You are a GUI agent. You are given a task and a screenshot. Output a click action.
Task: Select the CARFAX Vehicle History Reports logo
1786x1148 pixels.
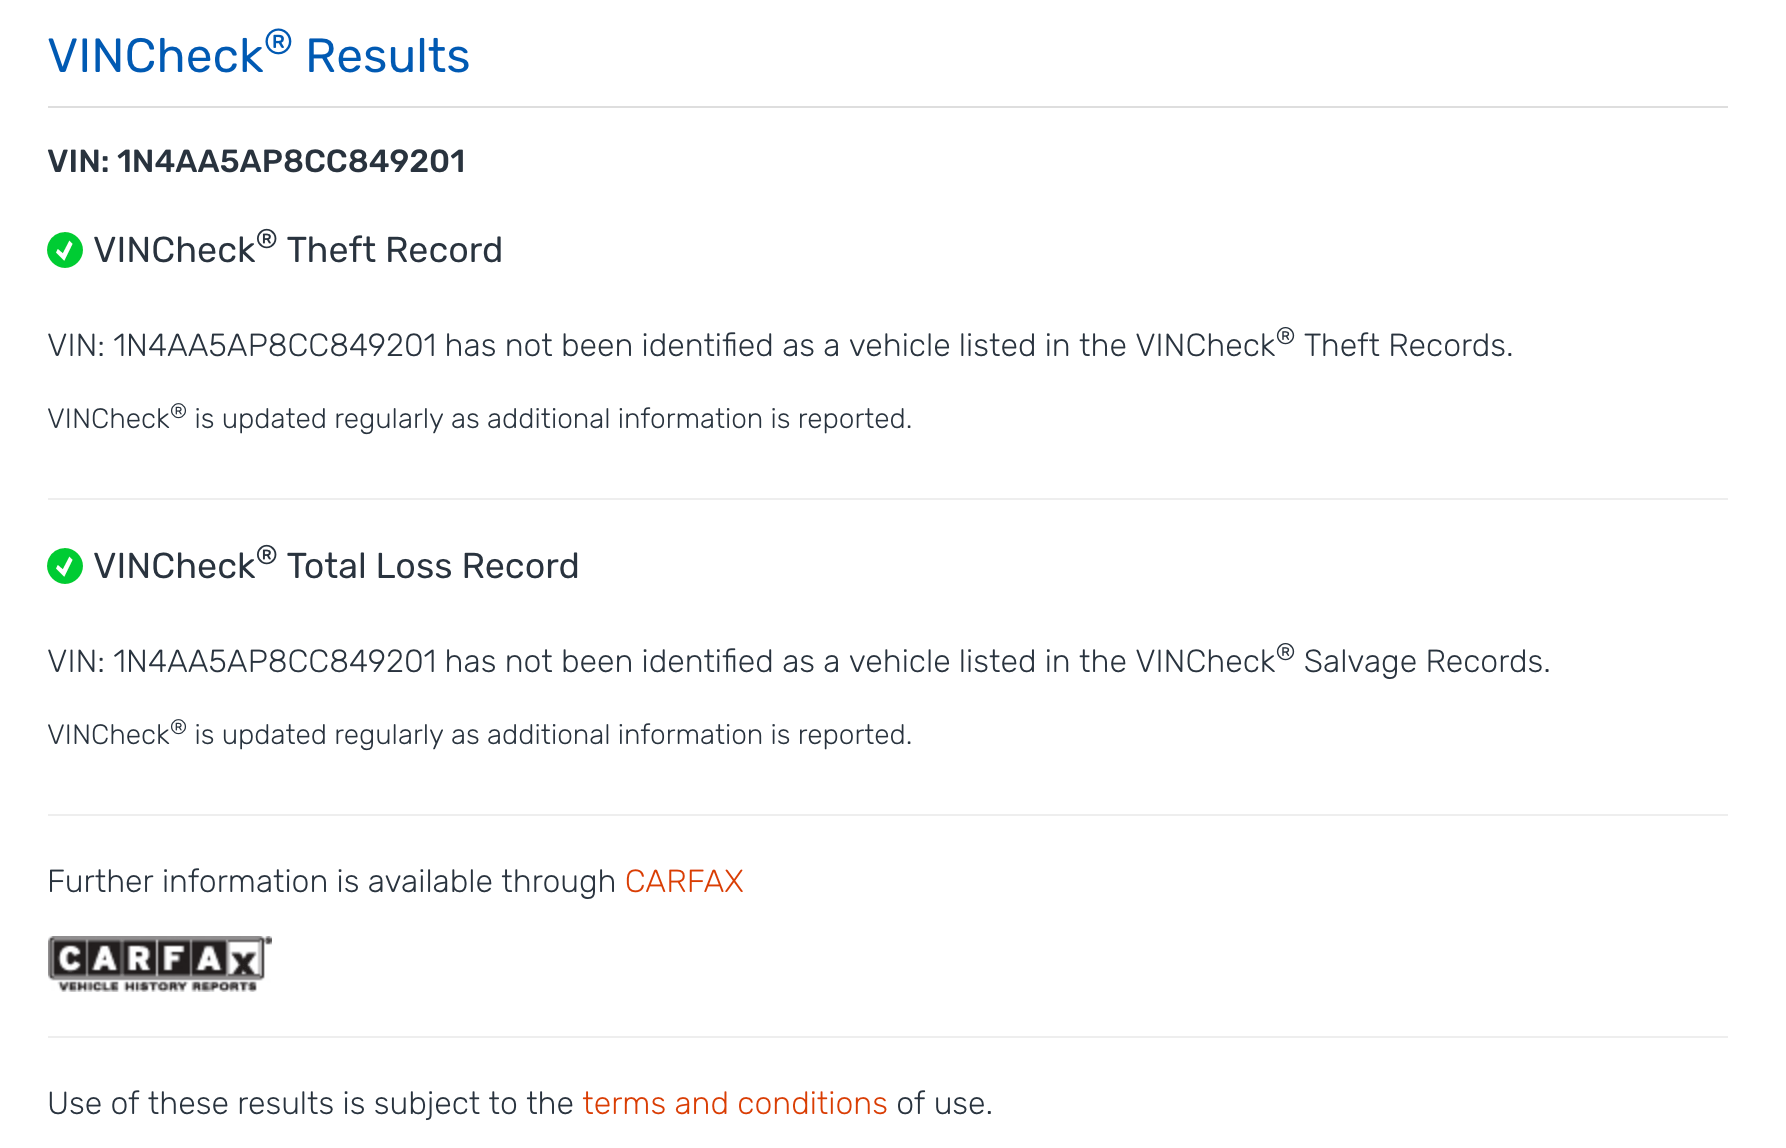click(156, 963)
